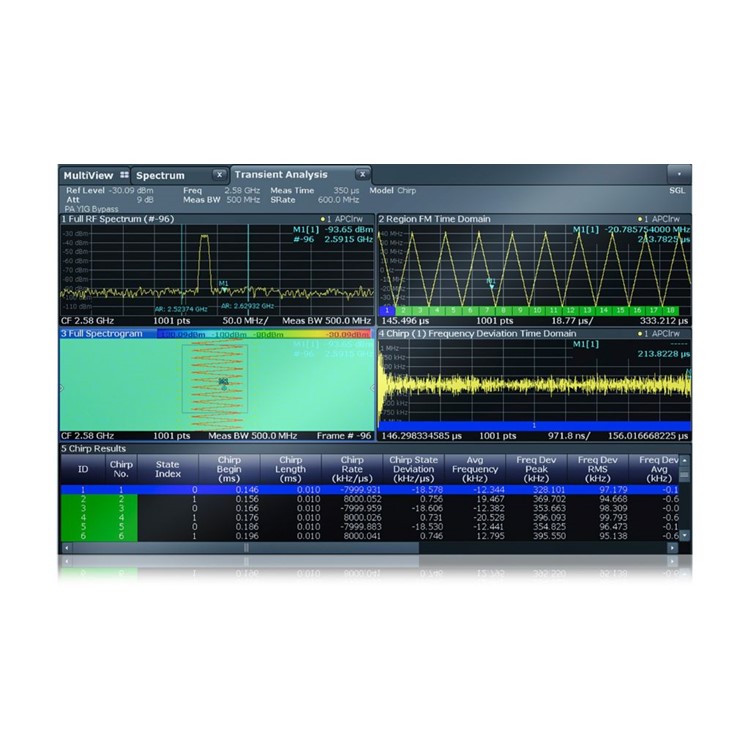The width and height of the screenshot is (750, 750).
Task: Click the 50.0 MHz/ span label
Action: click(x=245, y=320)
